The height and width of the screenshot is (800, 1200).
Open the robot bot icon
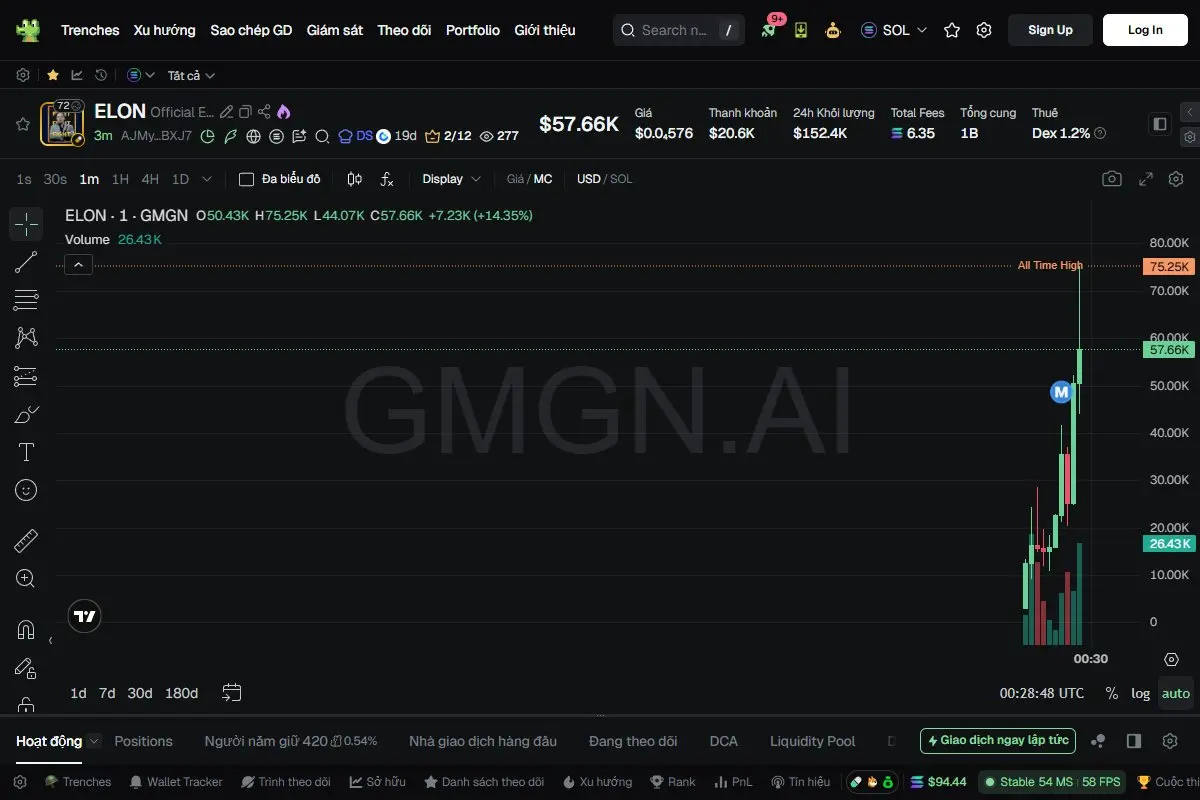point(833,30)
